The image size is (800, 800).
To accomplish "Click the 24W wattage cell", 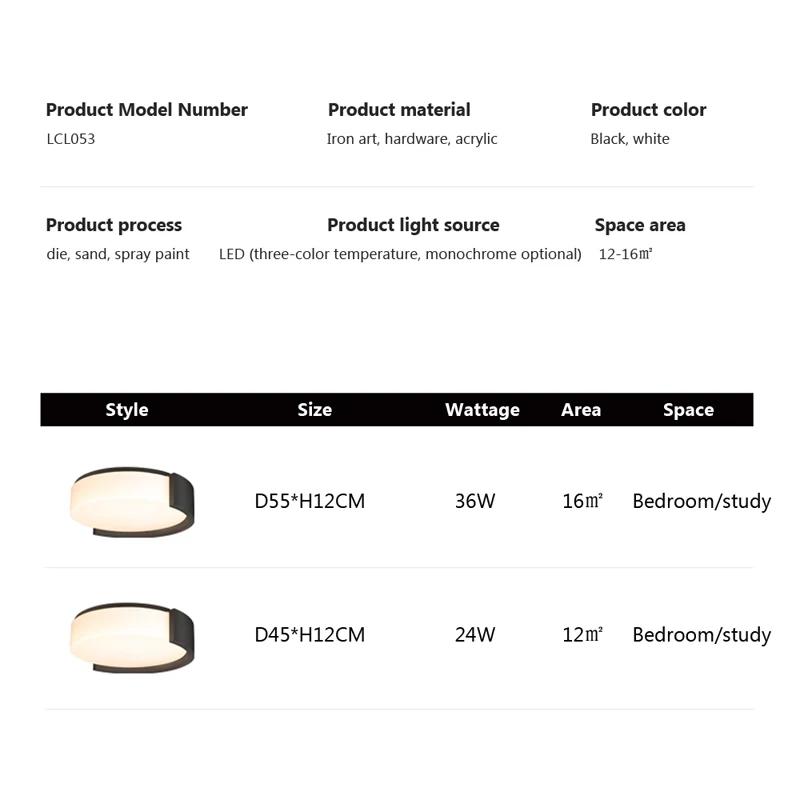I will [x=475, y=635].
